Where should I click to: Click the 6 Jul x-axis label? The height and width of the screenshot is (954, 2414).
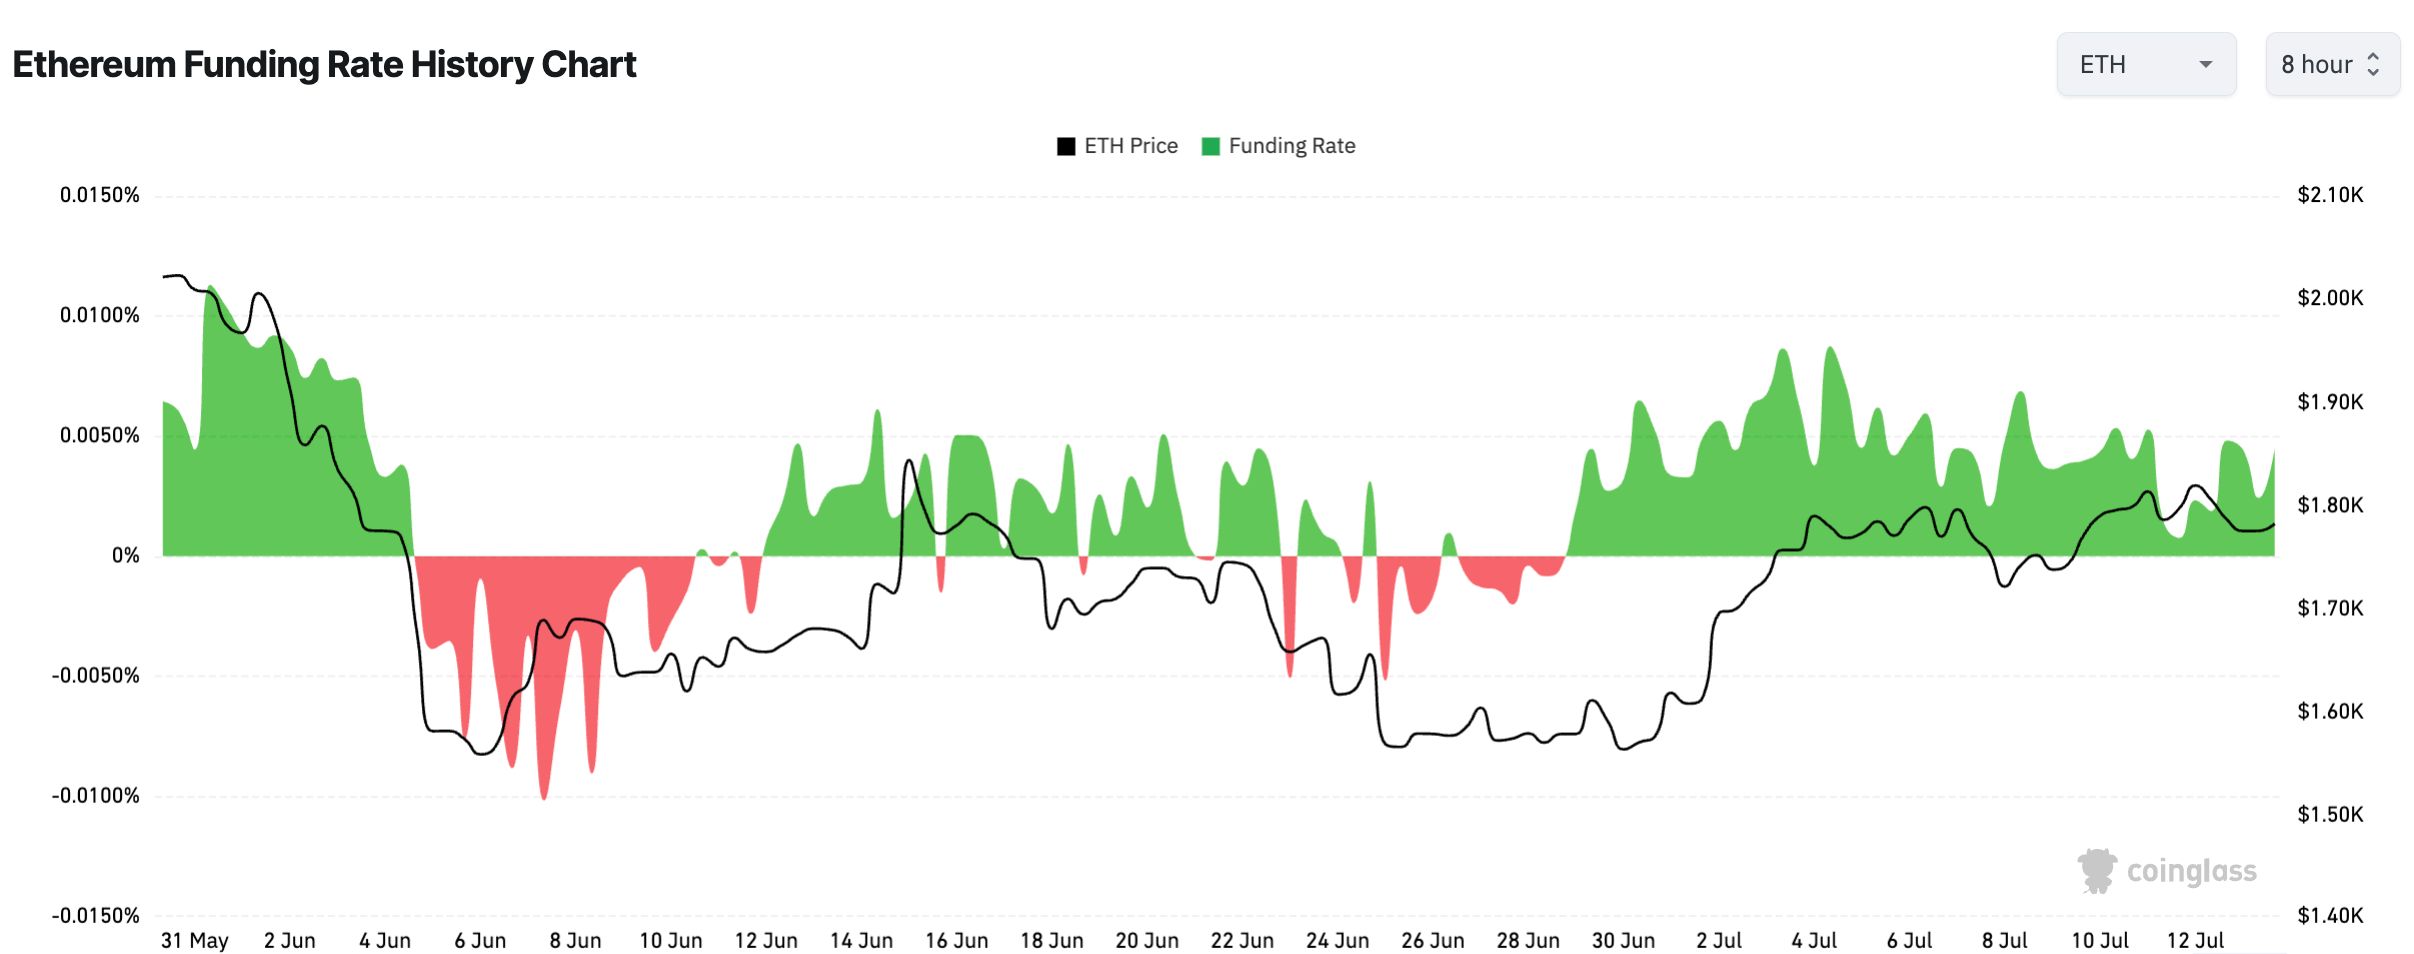coord(1909,941)
